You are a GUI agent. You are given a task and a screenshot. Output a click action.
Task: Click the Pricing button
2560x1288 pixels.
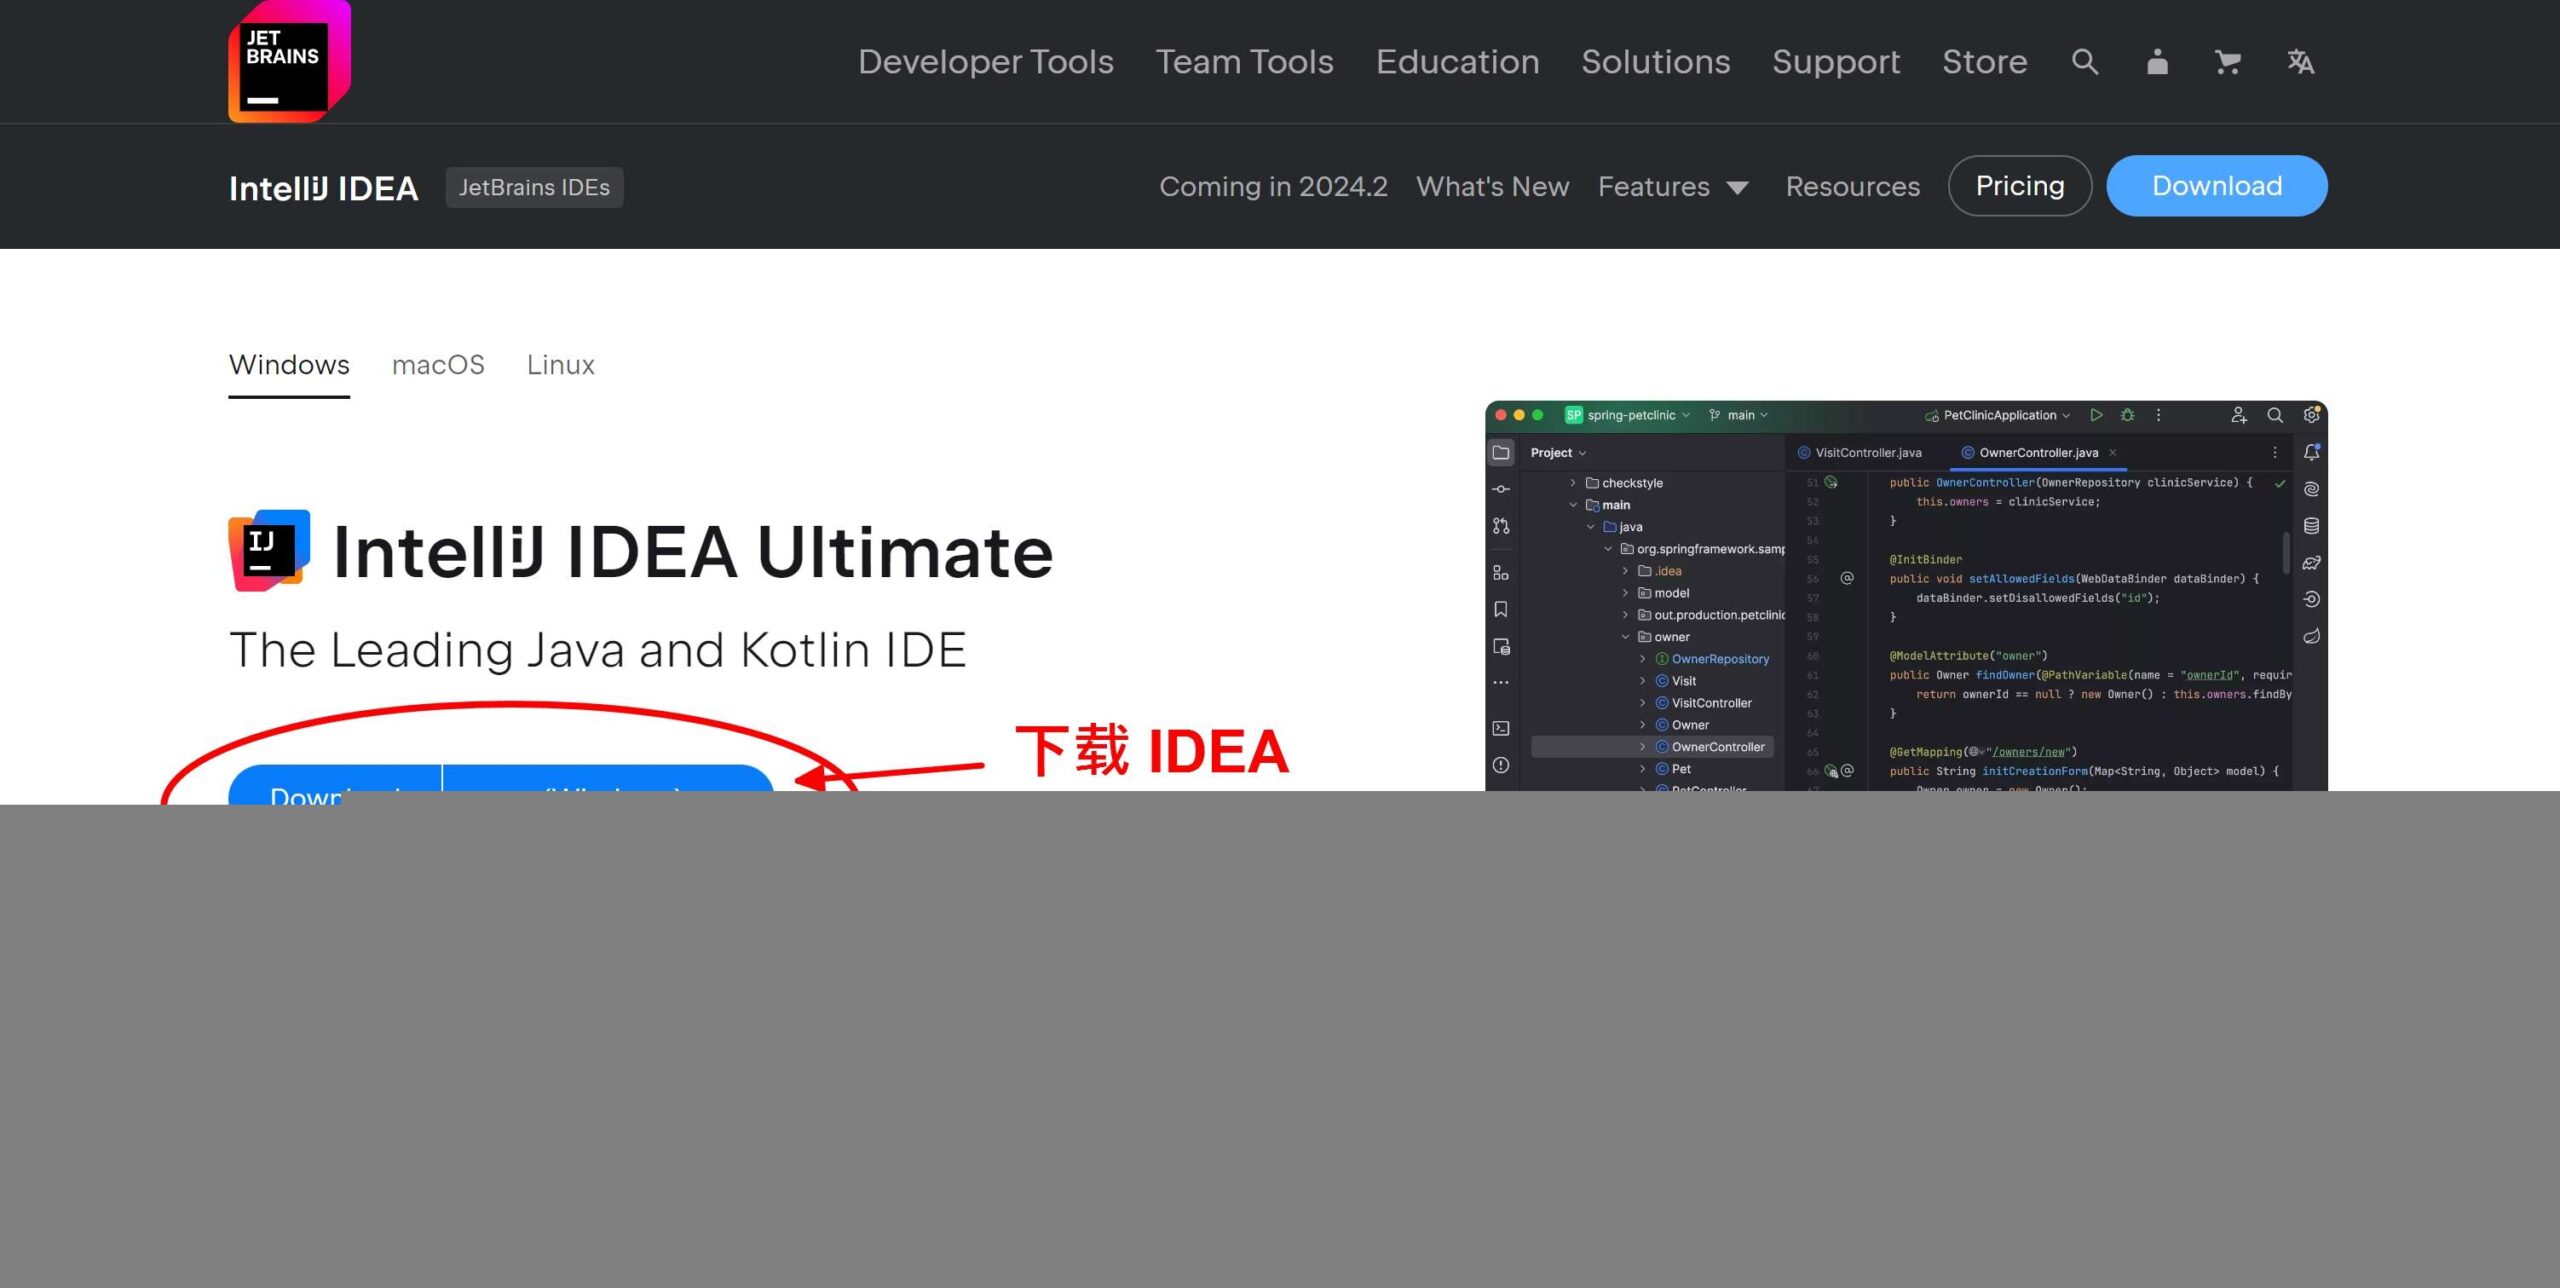point(2020,186)
